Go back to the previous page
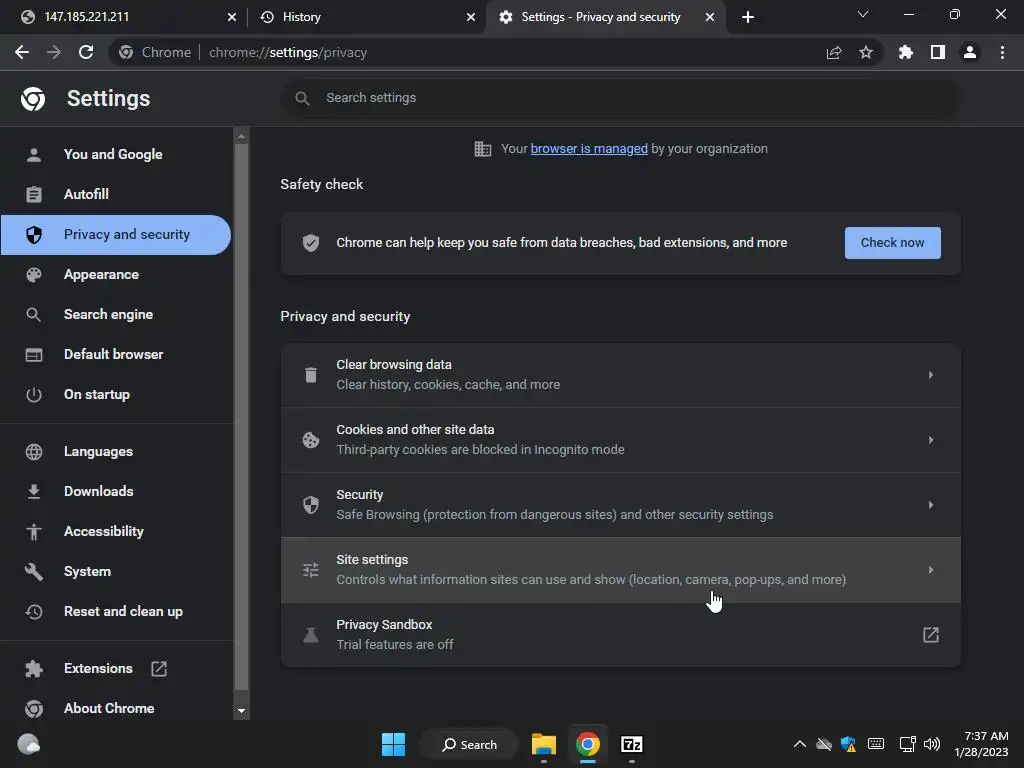1024x768 pixels. click(x=22, y=52)
